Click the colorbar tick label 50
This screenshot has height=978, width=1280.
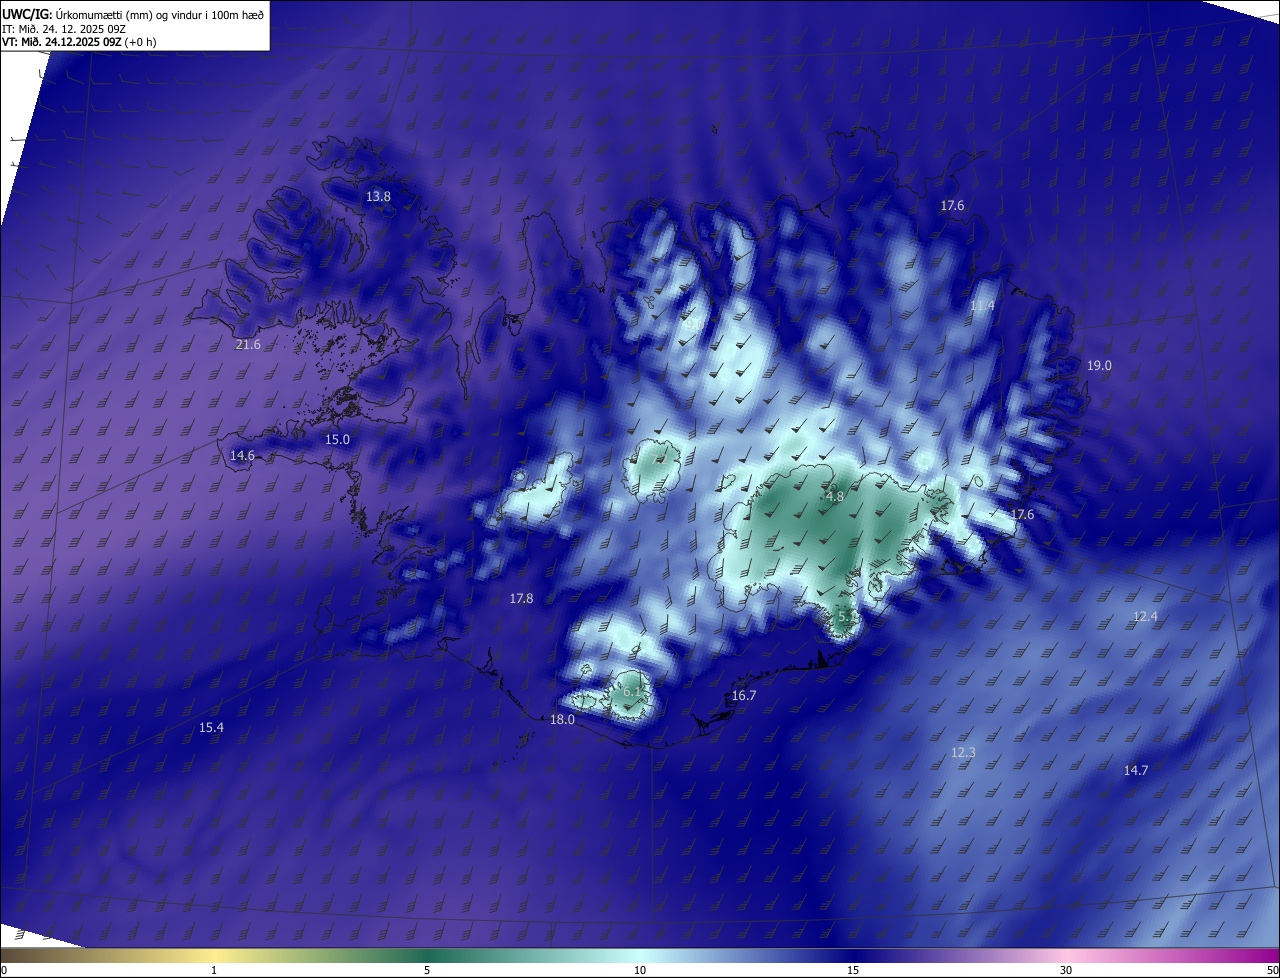1272,970
